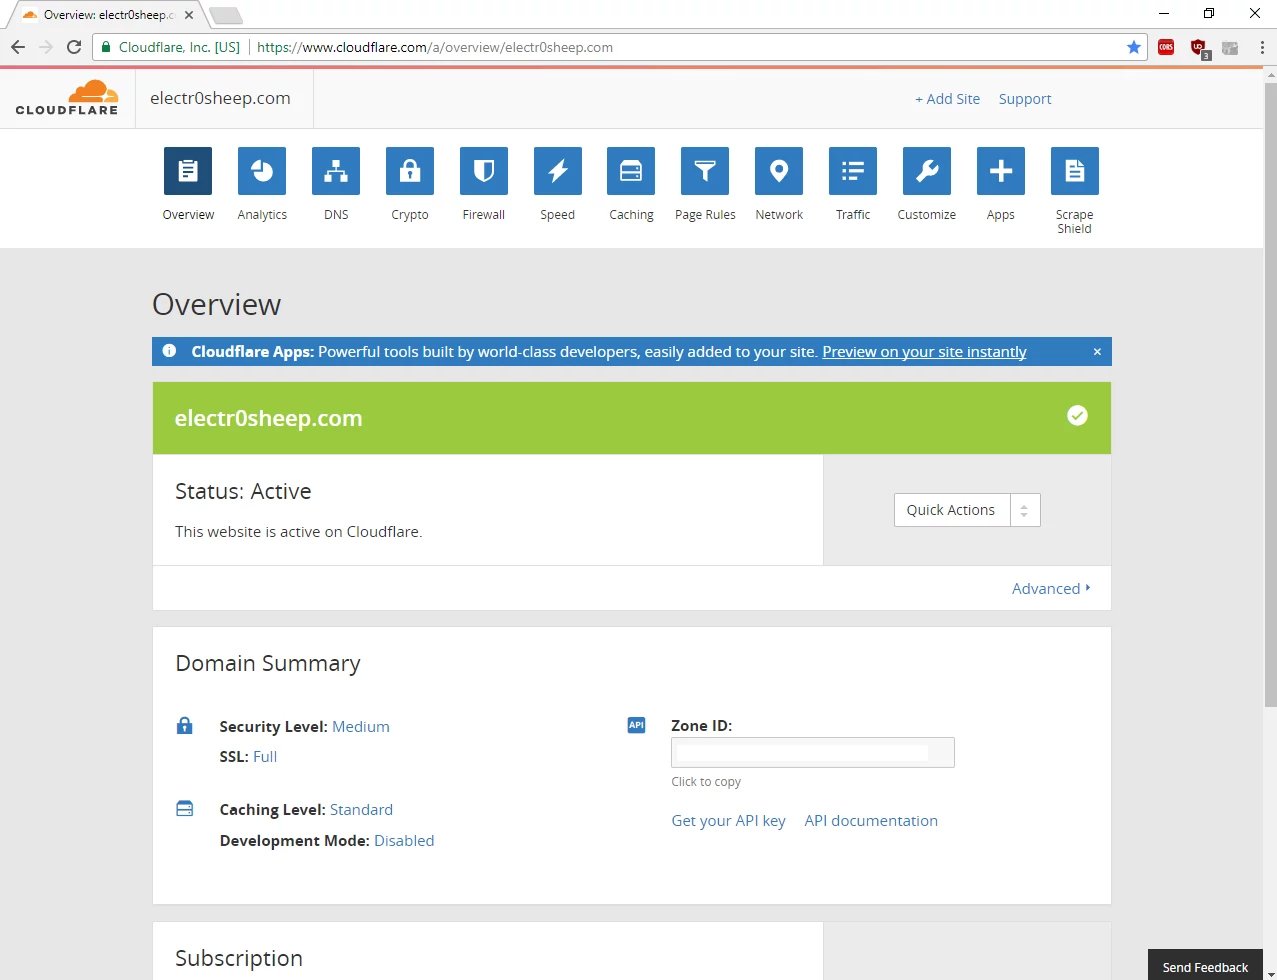
Task: Open the Caching settings icon
Action: (x=631, y=171)
